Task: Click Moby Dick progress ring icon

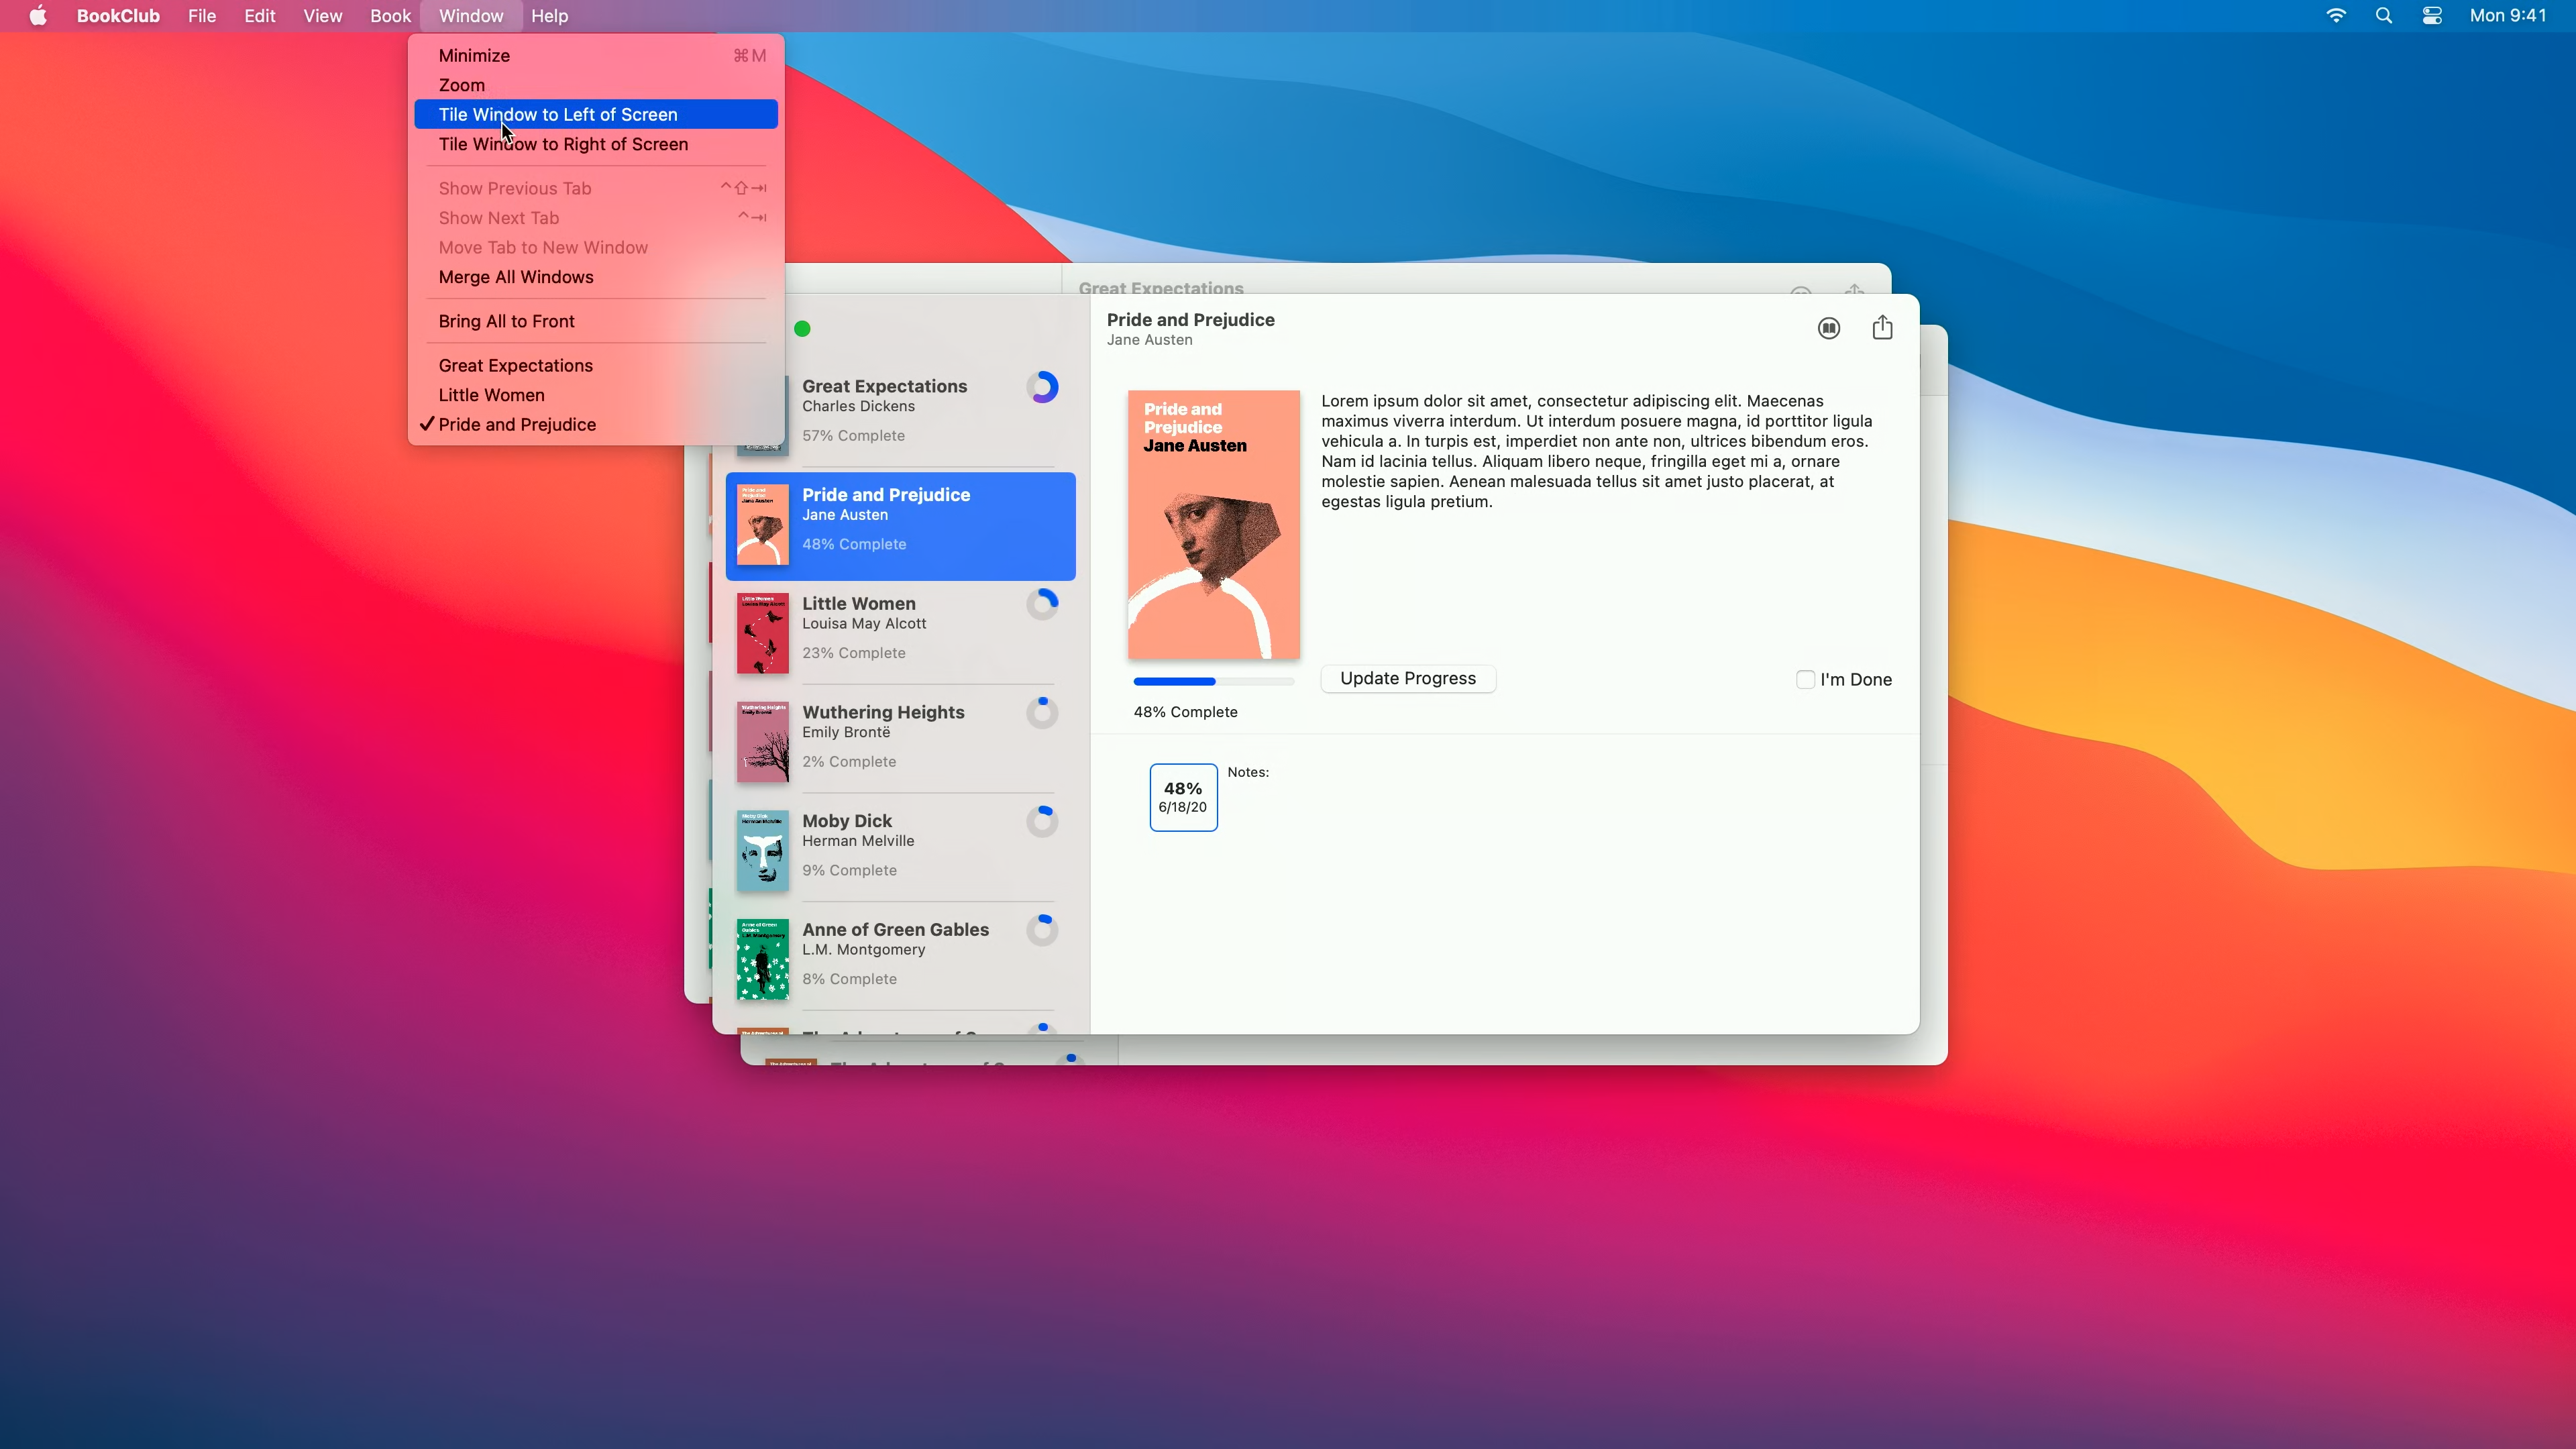Action: pyautogui.click(x=1042, y=821)
